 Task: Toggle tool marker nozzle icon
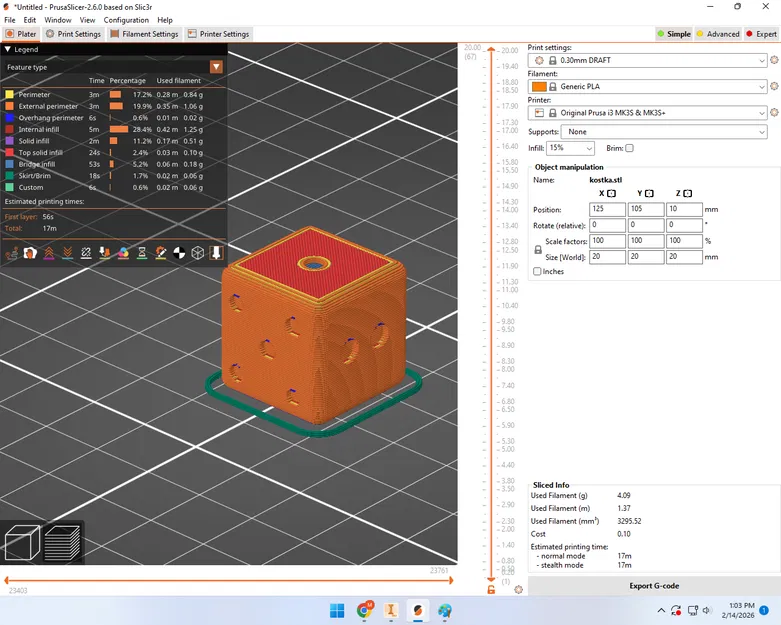pos(217,253)
